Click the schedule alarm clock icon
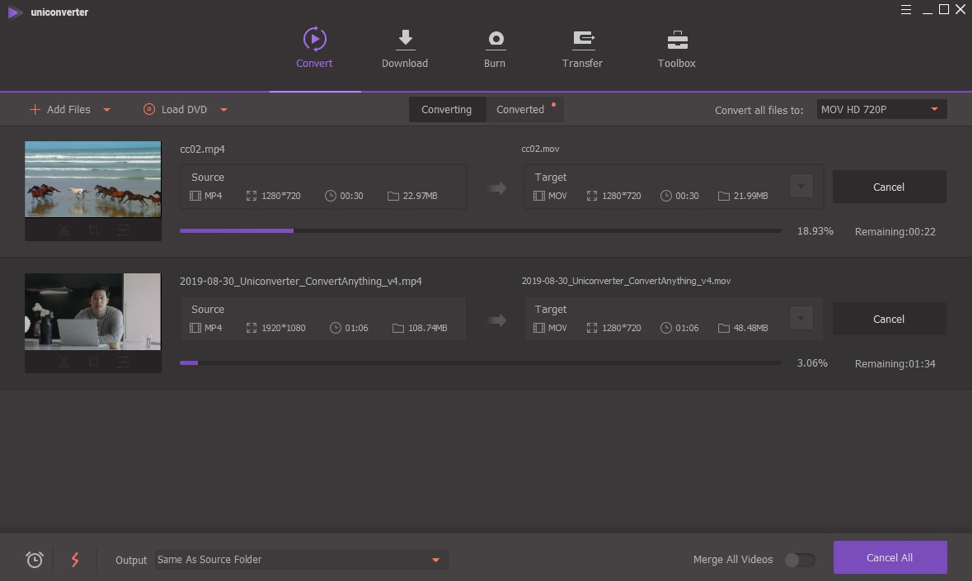 pos(34,560)
